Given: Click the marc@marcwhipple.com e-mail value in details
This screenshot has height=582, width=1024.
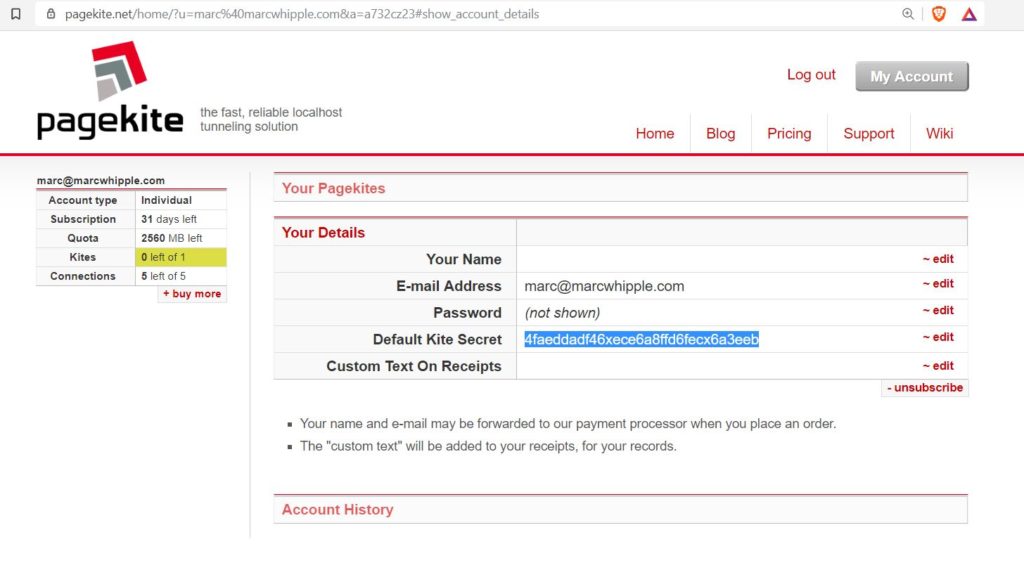Looking at the screenshot, I should (604, 286).
